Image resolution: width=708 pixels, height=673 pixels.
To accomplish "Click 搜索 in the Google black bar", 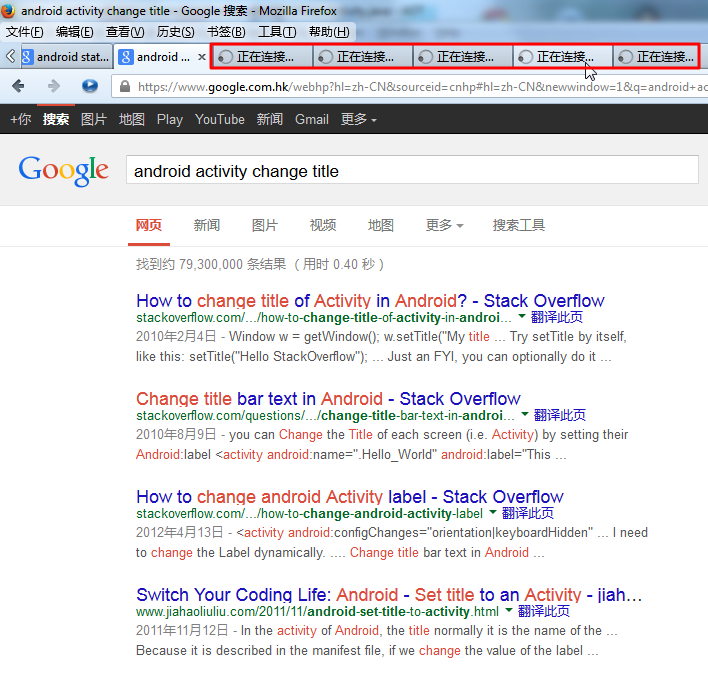I will coord(56,119).
